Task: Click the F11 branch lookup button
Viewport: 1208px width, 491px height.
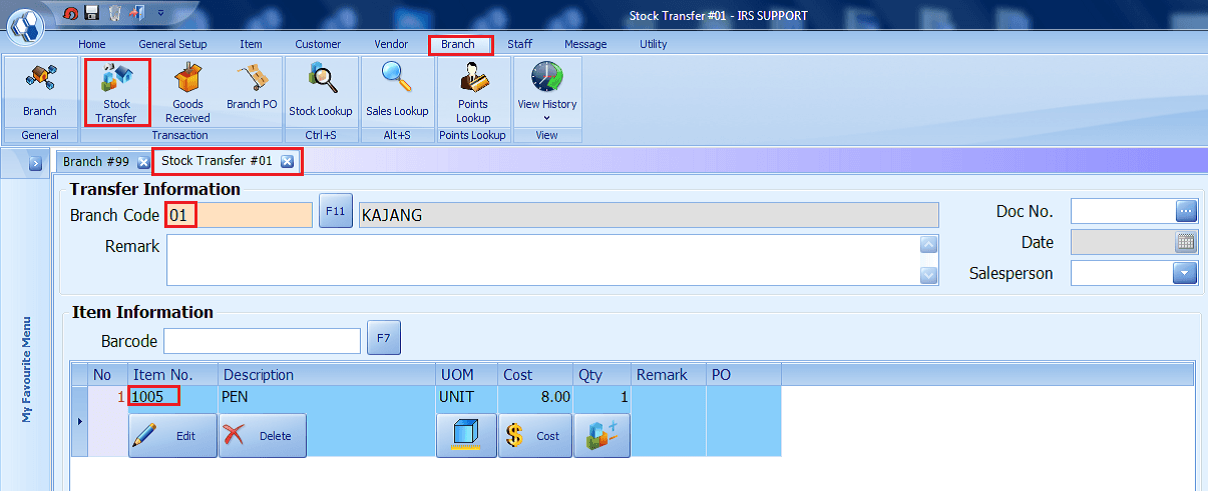Action: [x=336, y=212]
